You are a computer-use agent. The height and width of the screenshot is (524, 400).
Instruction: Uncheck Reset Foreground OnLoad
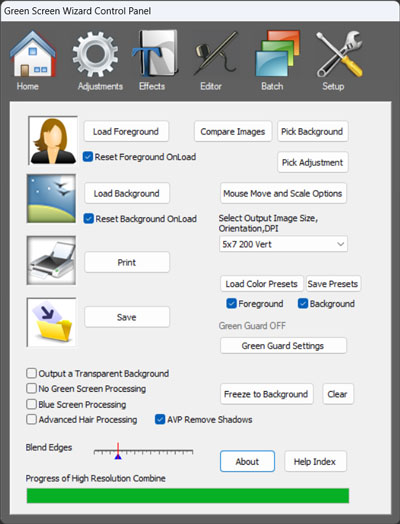pos(88,157)
